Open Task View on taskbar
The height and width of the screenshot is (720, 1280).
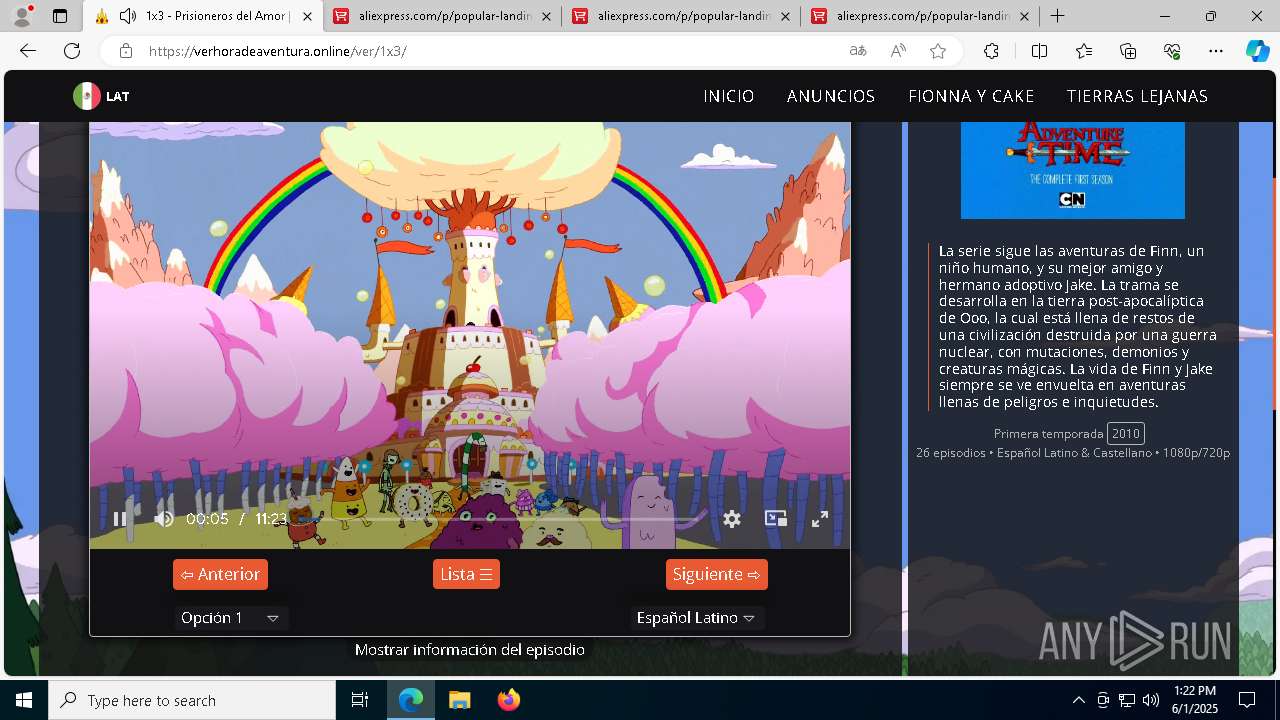coord(360,700)
